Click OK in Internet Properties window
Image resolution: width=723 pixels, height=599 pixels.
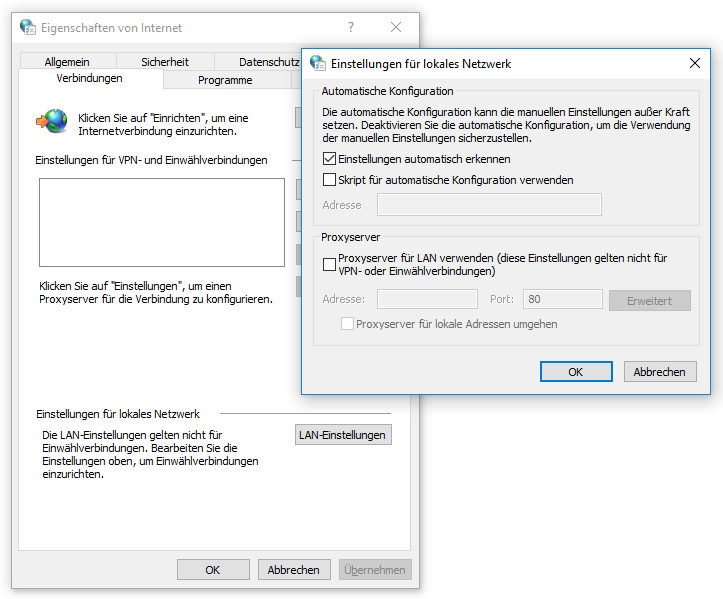[x=213, y=570]
